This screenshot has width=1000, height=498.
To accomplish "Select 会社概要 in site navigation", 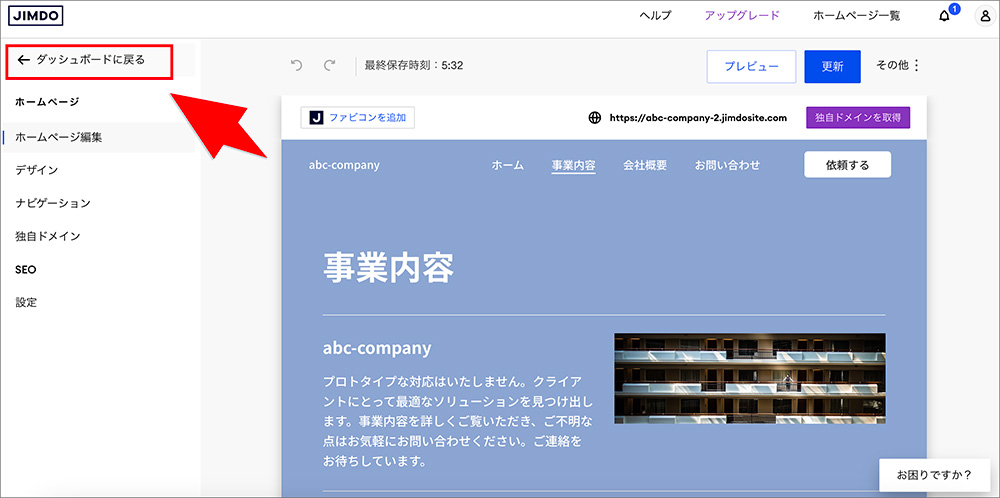I will pyautogui.click(x=645, y=165).
